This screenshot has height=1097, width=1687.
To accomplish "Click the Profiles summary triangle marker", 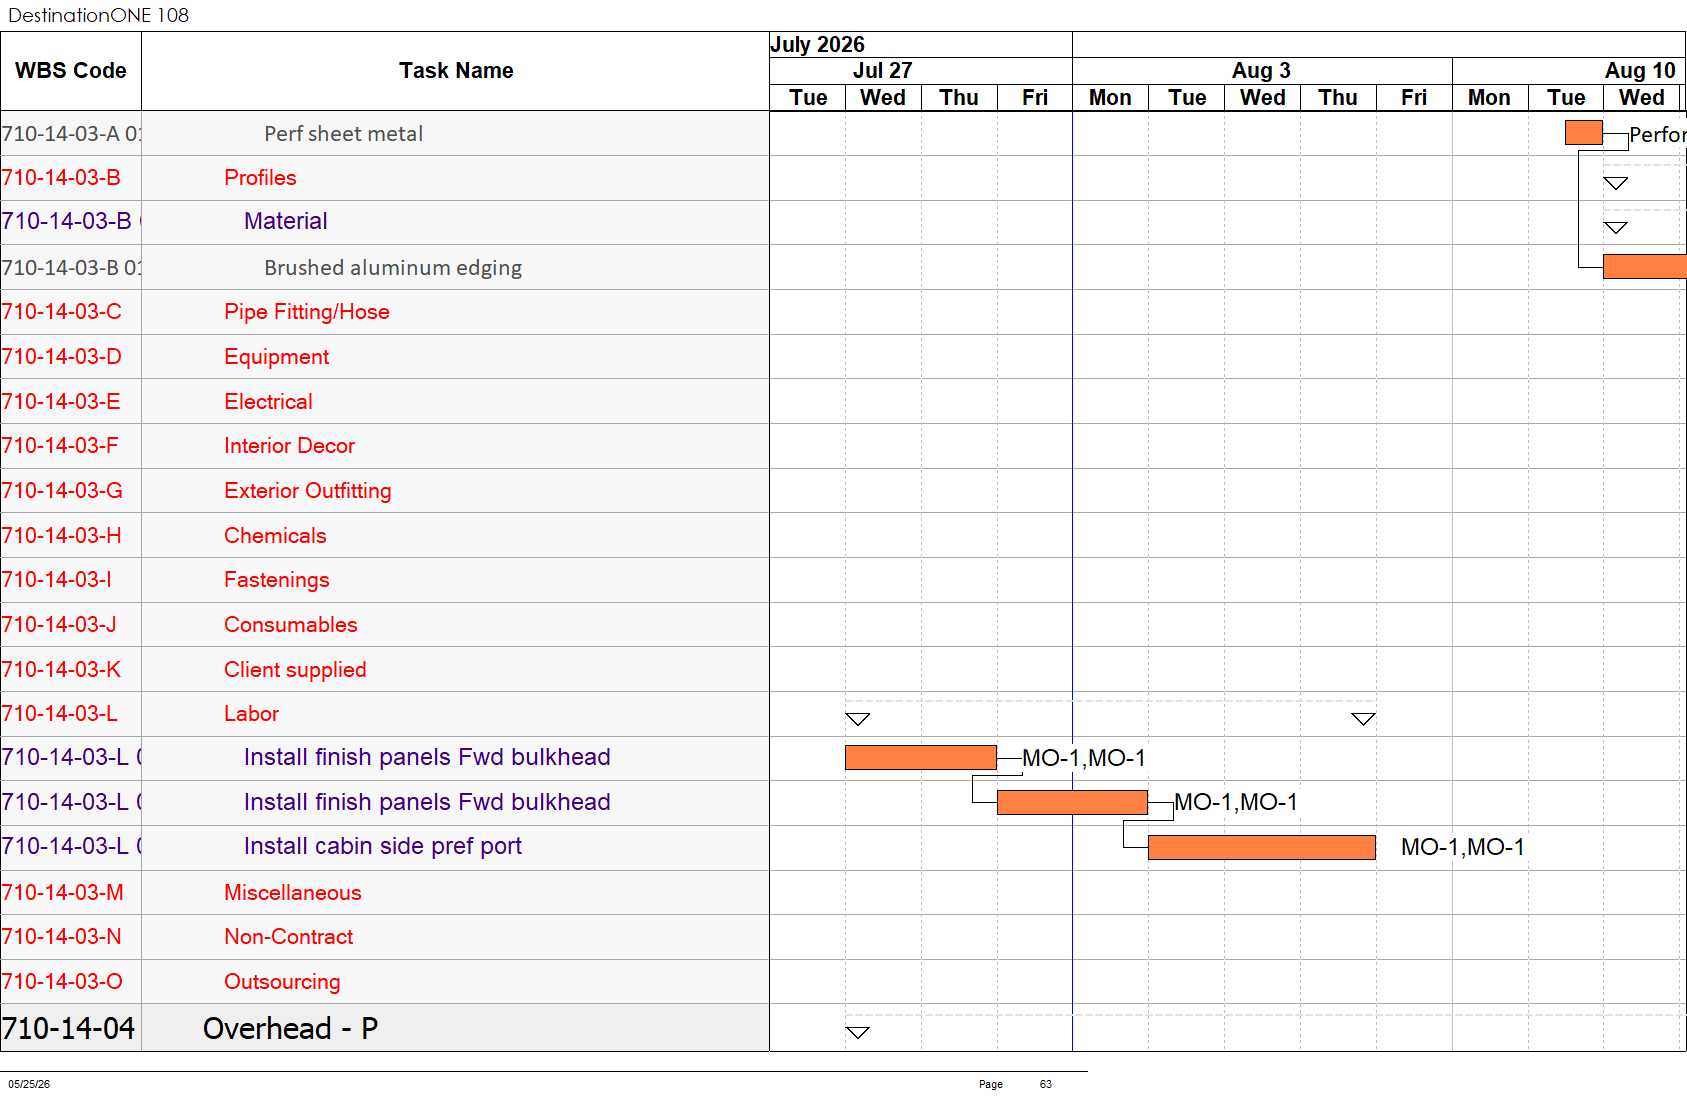I will click(x=1616, y=183).
